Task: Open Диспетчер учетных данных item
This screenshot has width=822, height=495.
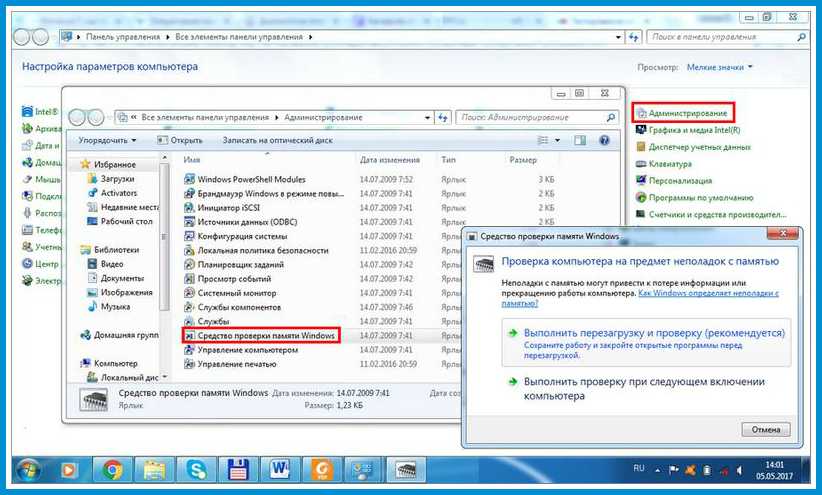Action: coord(693,147)
